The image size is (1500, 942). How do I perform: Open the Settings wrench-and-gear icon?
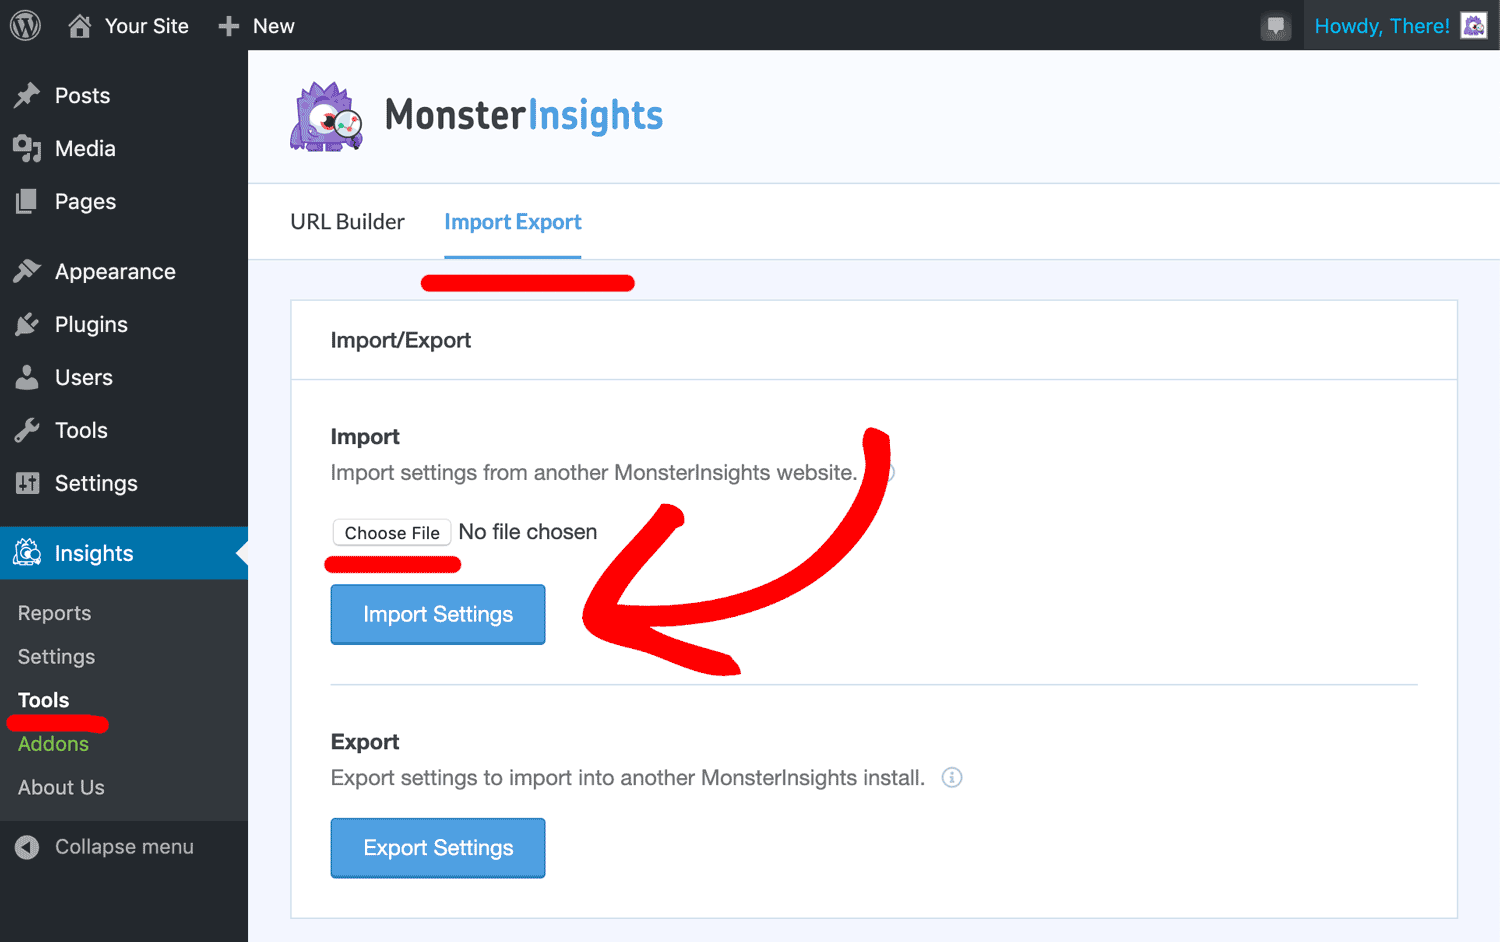pyautogui.click(x=29, y=483)
